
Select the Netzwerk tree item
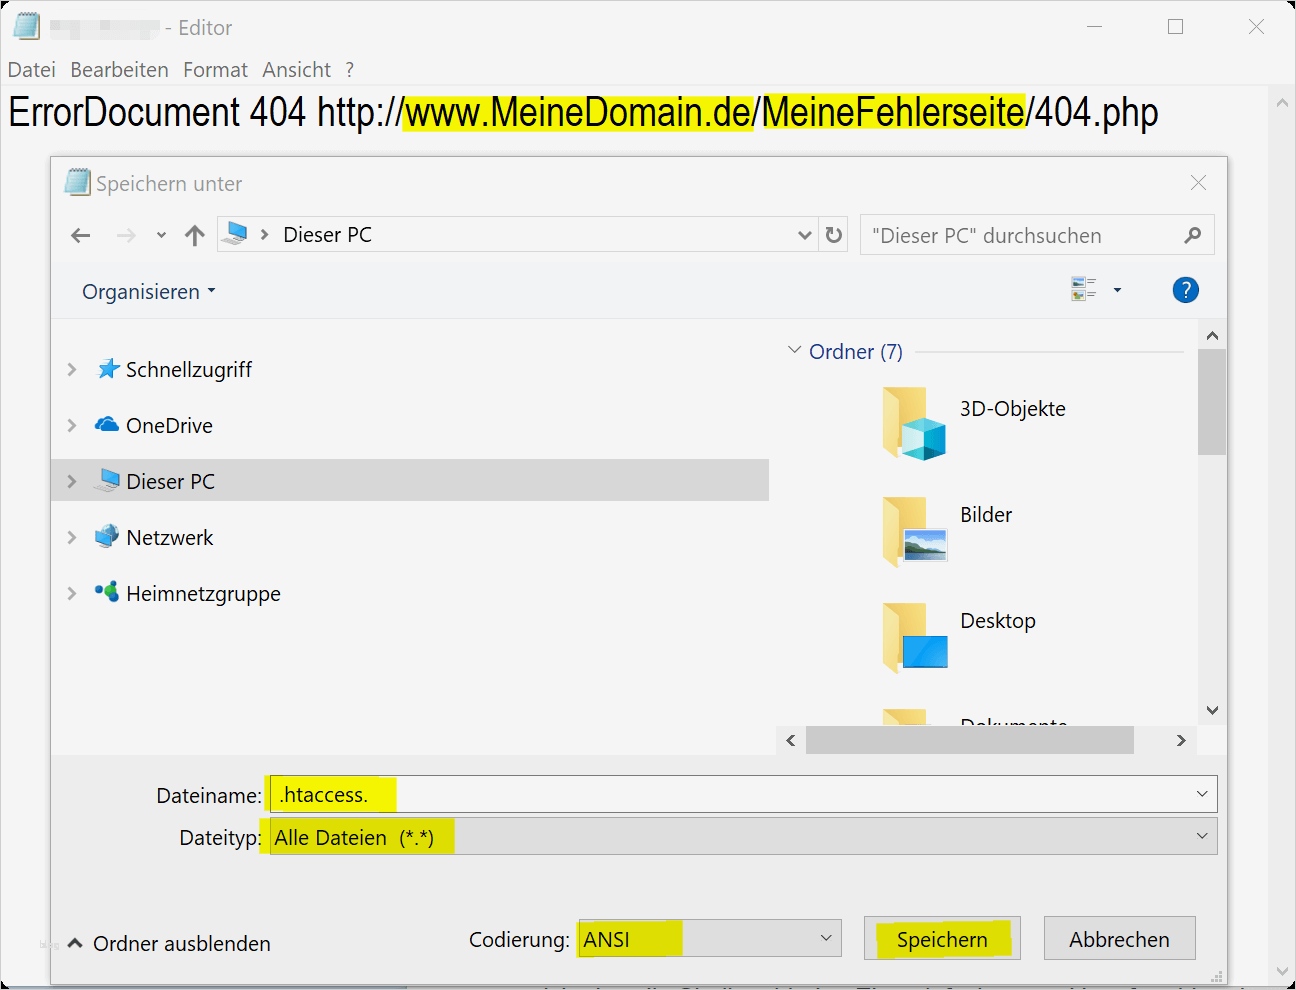170,538
